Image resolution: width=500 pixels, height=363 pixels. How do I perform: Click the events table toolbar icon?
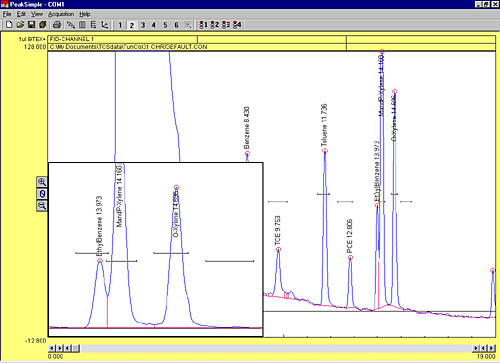tap(82, 25)
